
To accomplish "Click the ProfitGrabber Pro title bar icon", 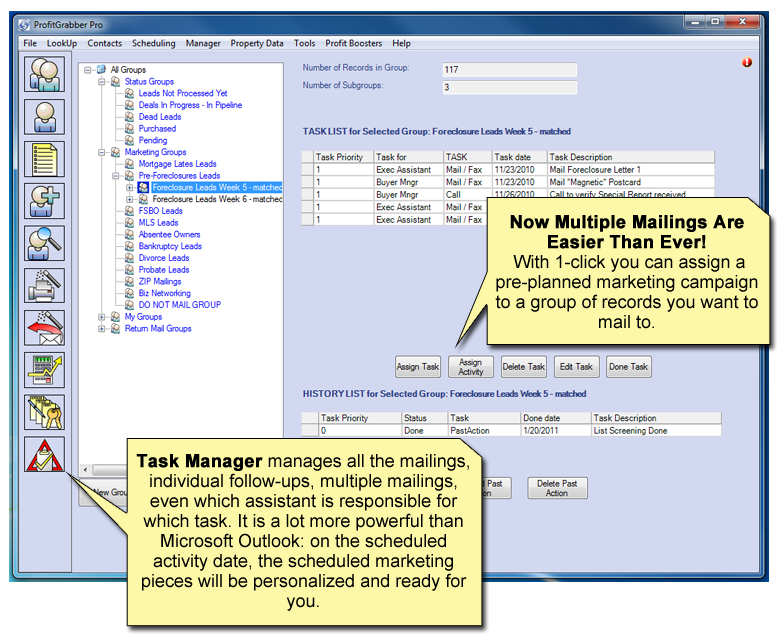I will pos(24,24).
